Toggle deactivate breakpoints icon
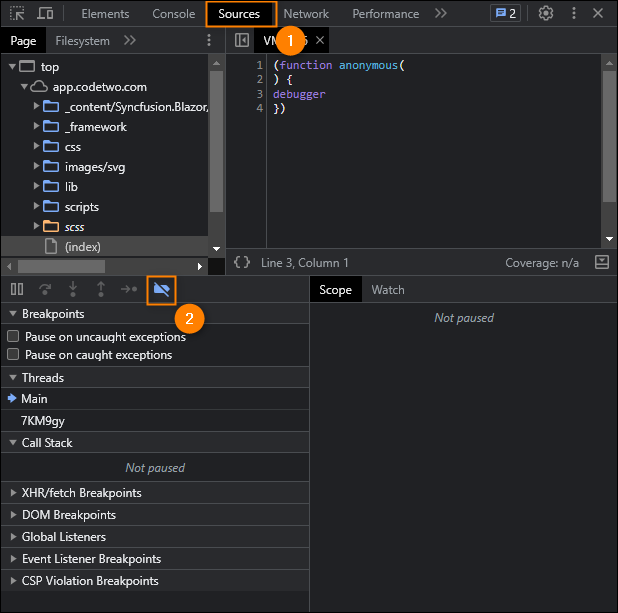This screenshot has width=618, height=613. tap(161, 290)
